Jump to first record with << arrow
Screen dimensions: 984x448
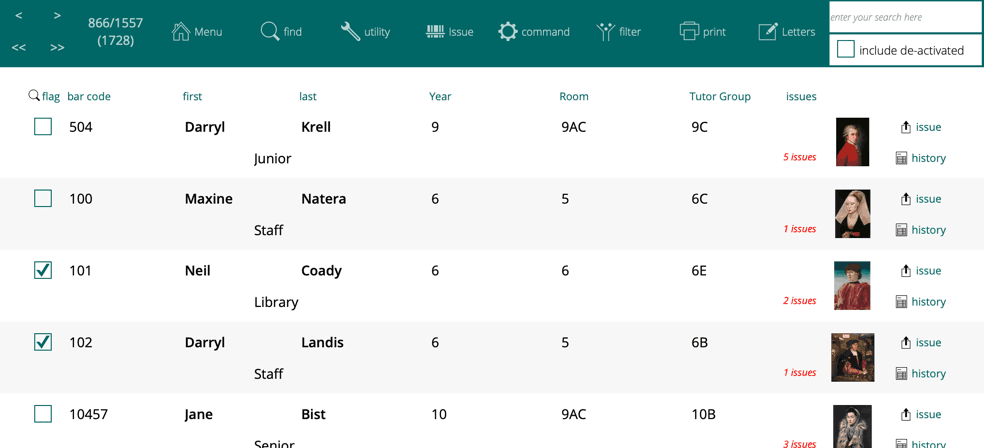click(x=19, y=47)
